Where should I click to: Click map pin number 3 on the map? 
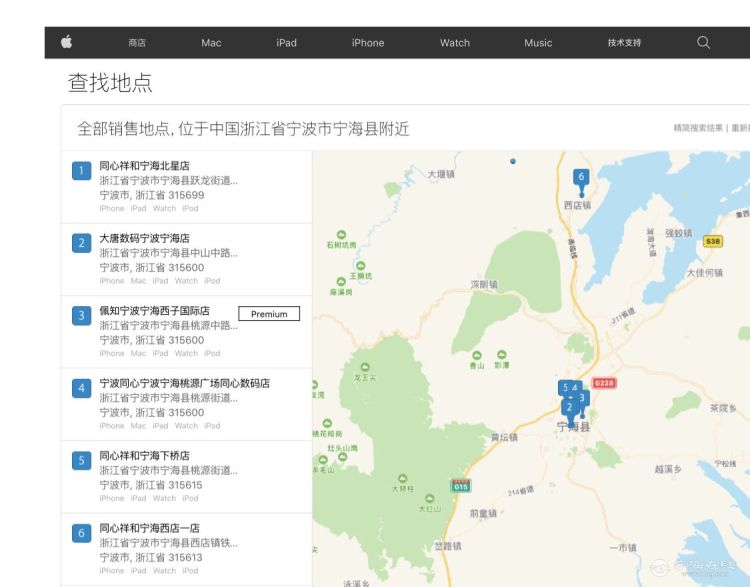tap(582, 399)
